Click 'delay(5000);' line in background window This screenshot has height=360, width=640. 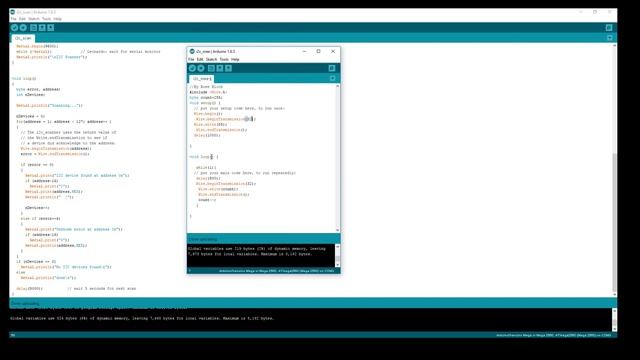tap(29, 289)
